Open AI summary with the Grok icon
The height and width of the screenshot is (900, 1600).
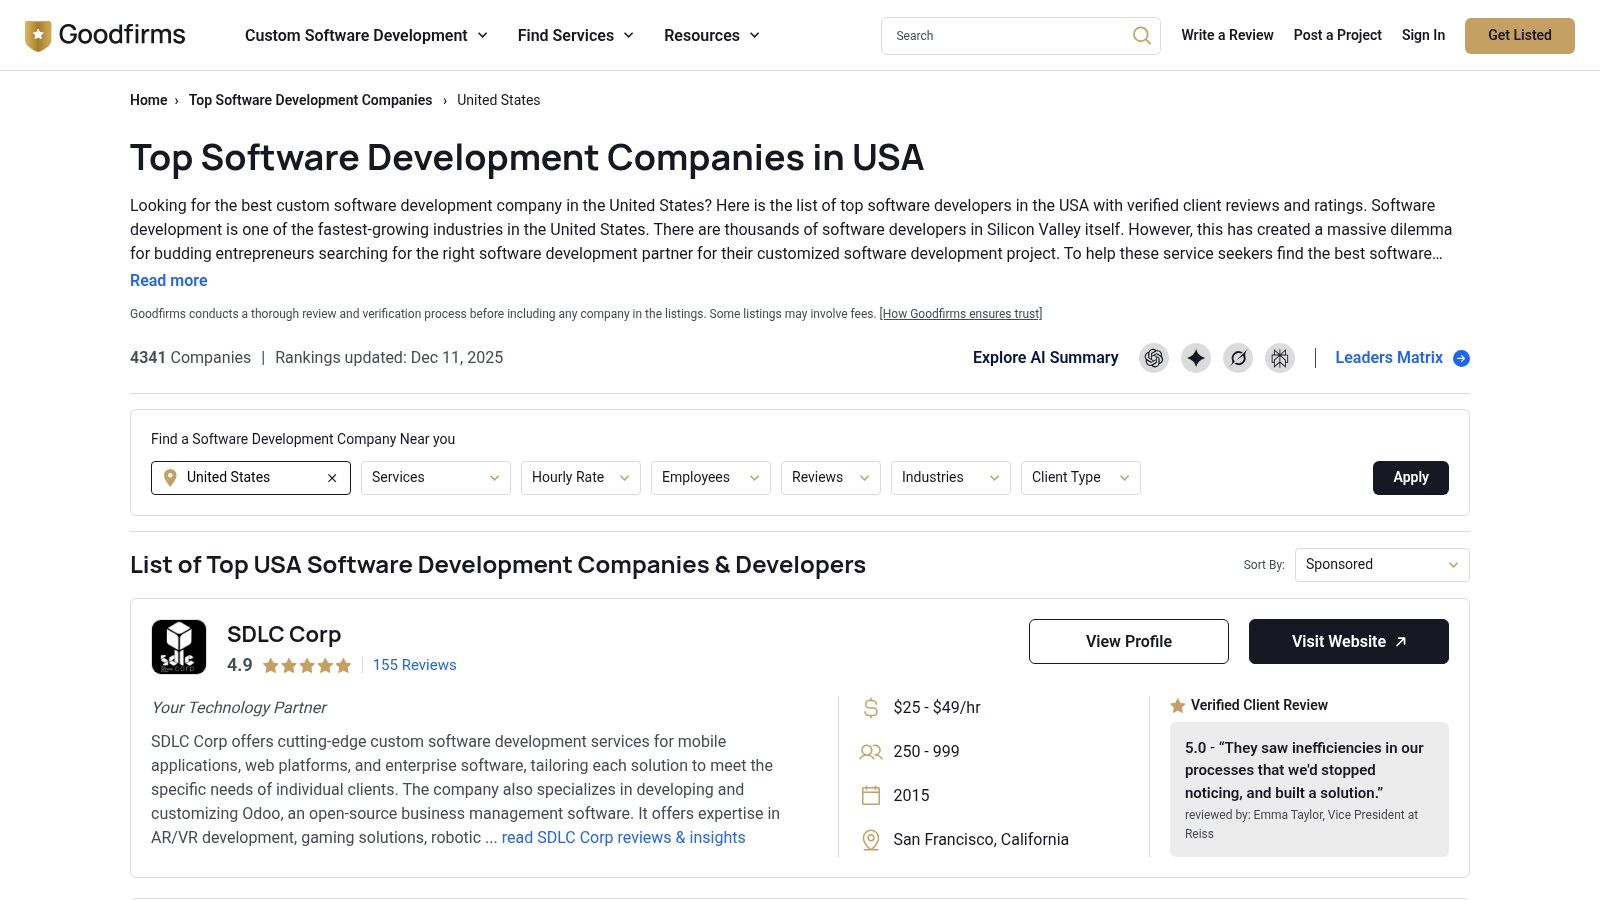(x=1238, y=358)
